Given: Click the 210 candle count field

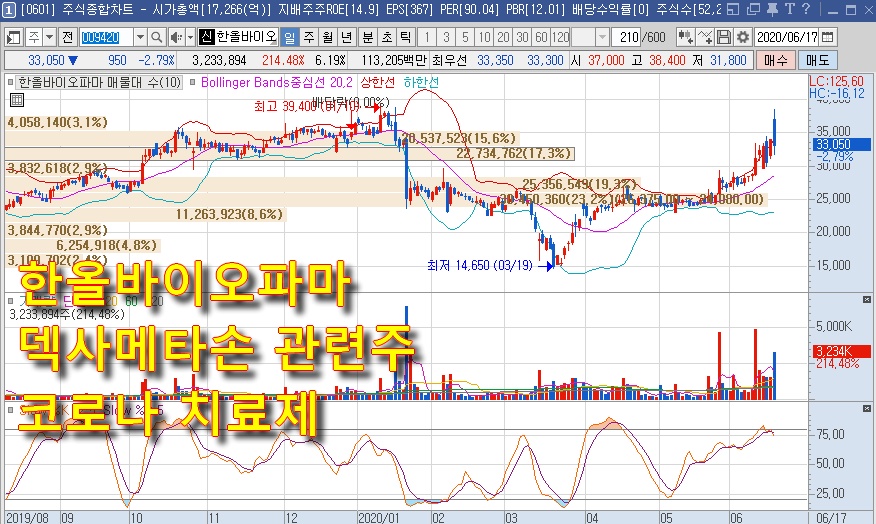Looking at the screenshot, I should point(626,37).
